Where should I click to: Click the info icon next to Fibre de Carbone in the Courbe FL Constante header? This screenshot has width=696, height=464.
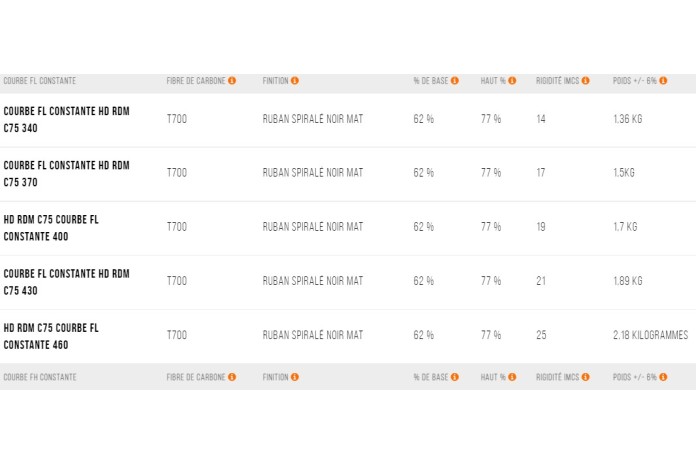tap(232, 81)
